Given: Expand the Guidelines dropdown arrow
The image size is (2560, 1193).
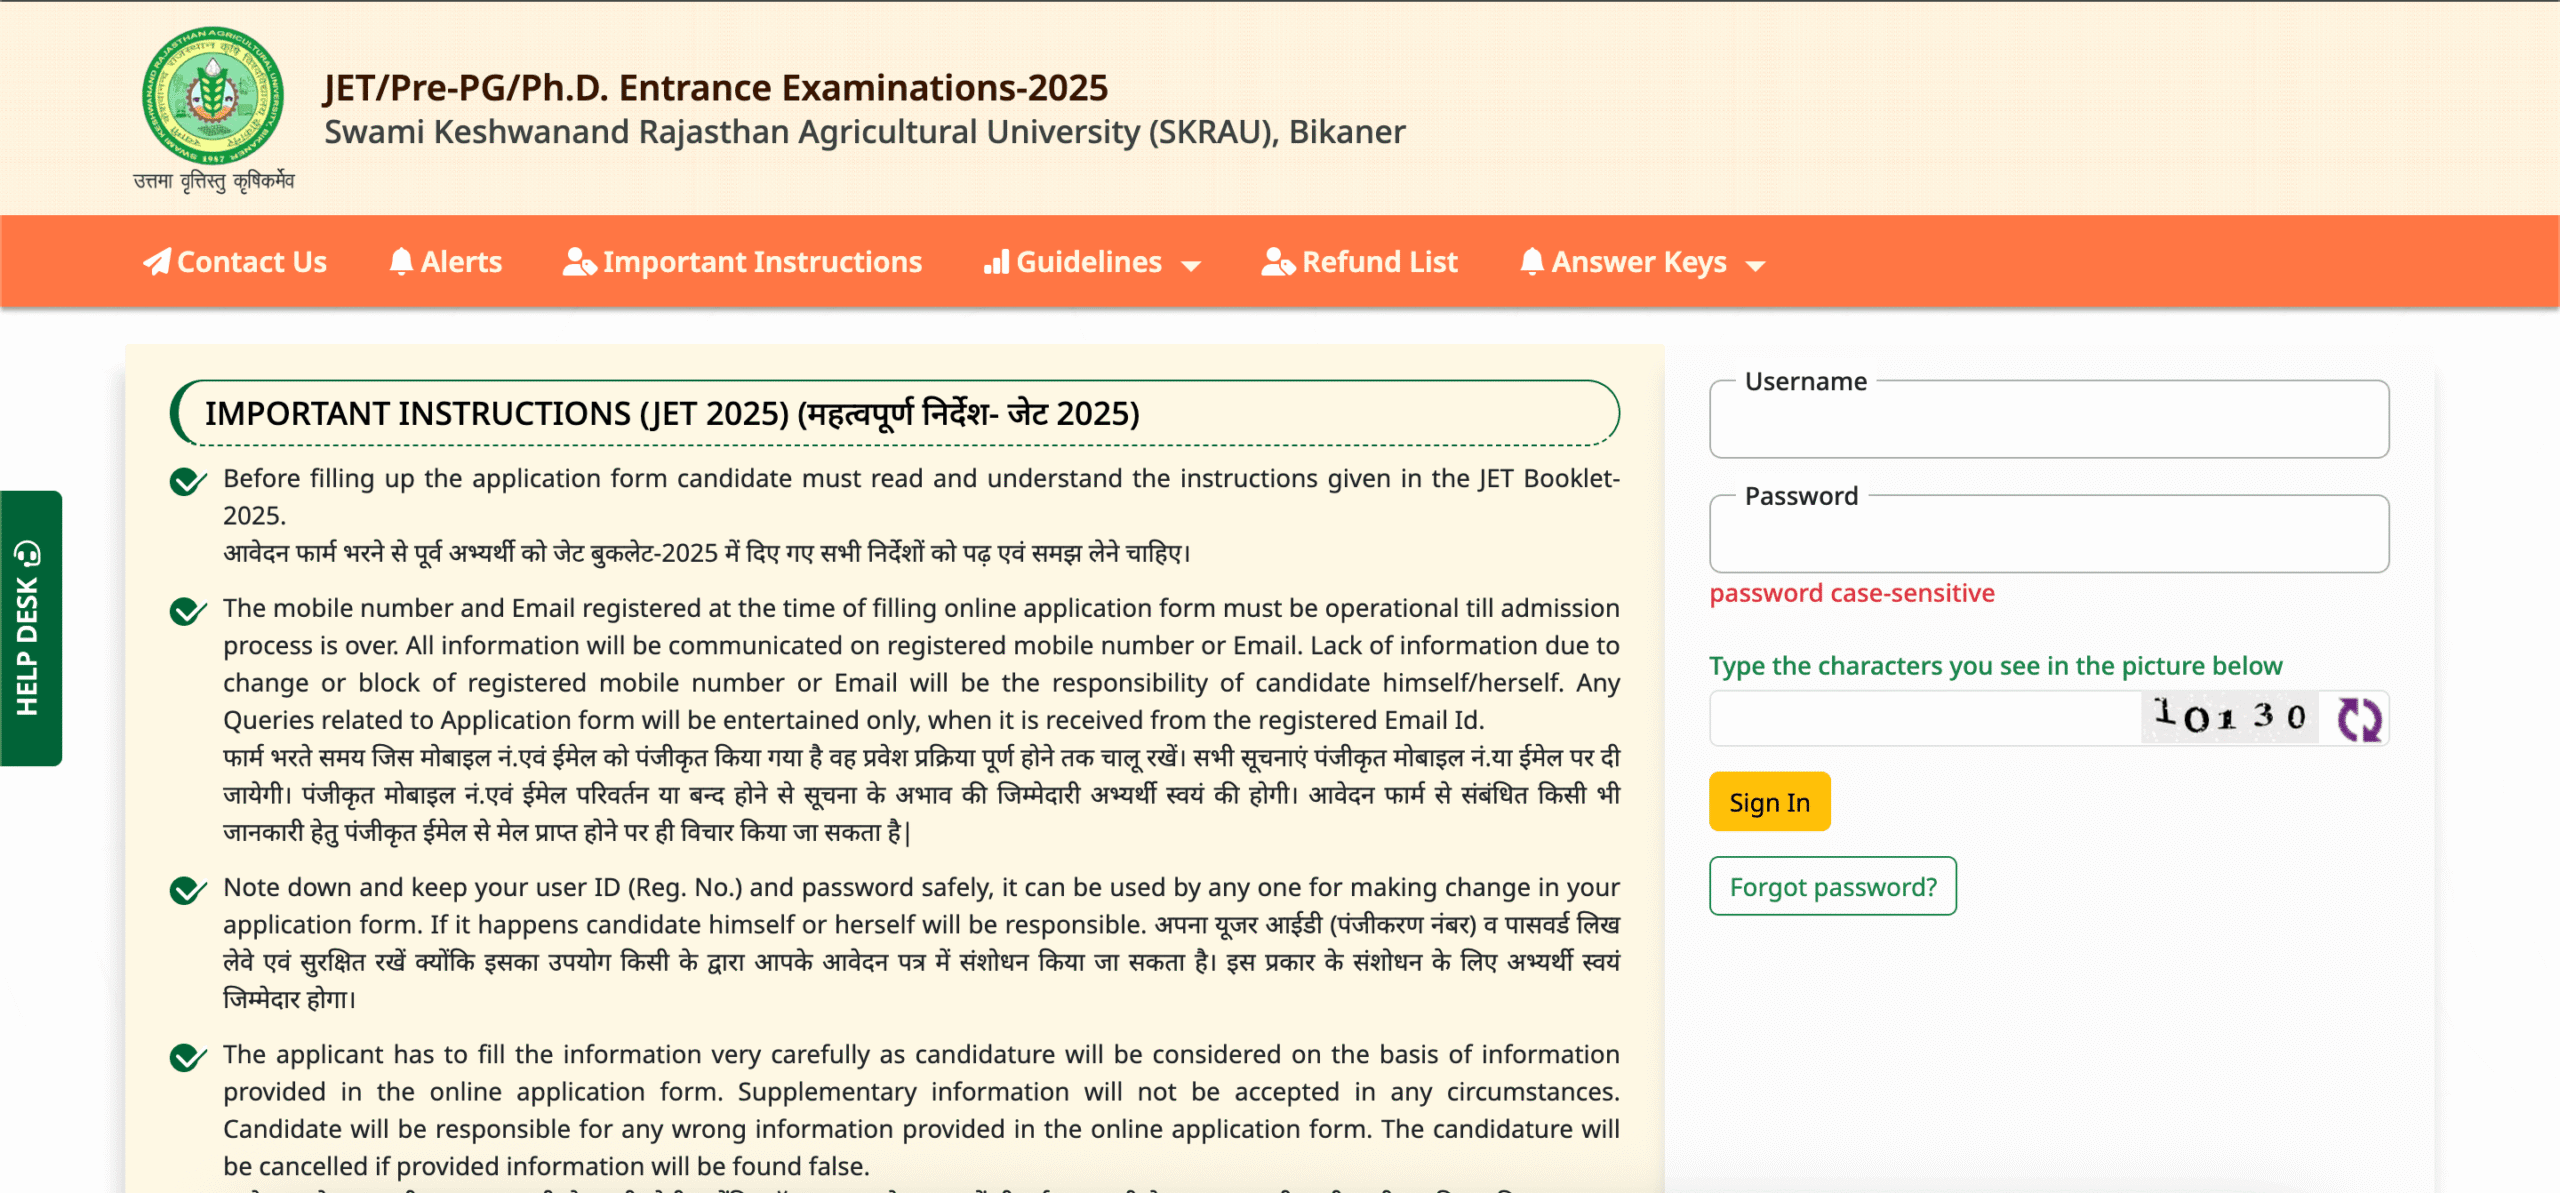Looking at the screenshot, I should click(x=1190, y=266).
